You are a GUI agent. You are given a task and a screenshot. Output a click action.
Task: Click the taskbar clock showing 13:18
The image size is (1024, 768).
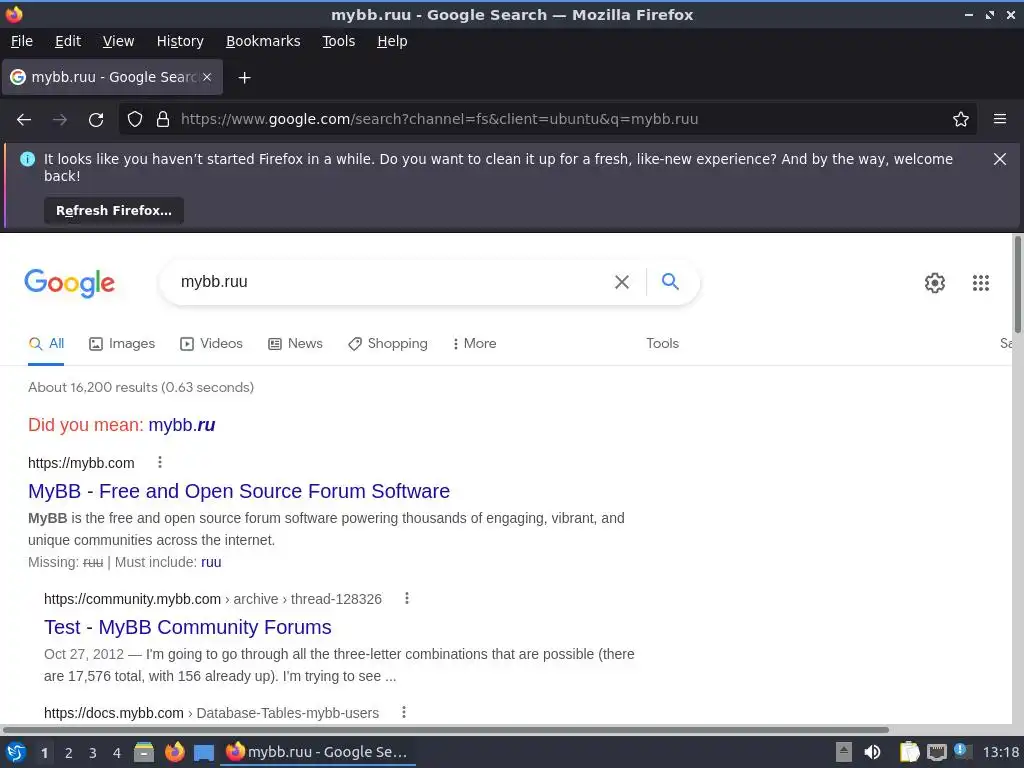(x=1001, y=752)
